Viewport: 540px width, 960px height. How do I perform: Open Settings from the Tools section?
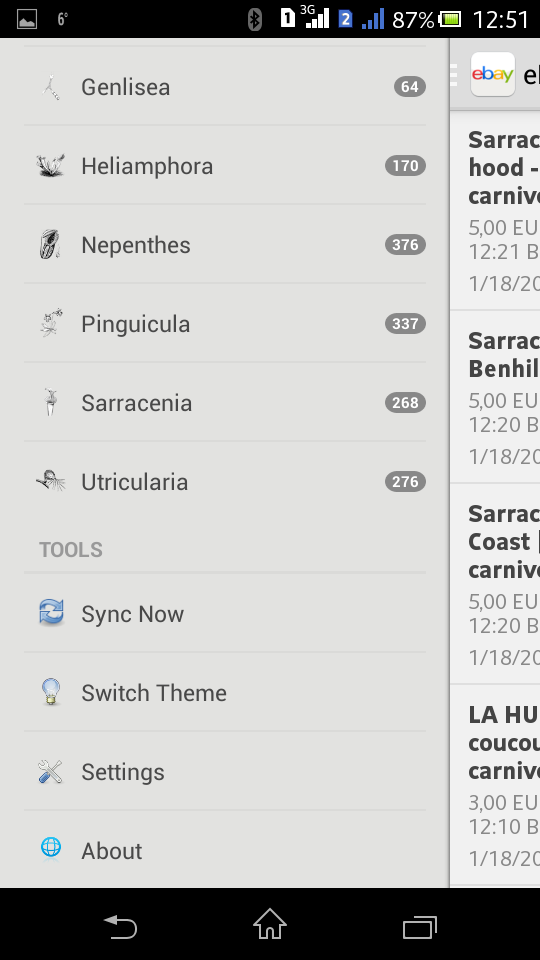coord(225,771)
